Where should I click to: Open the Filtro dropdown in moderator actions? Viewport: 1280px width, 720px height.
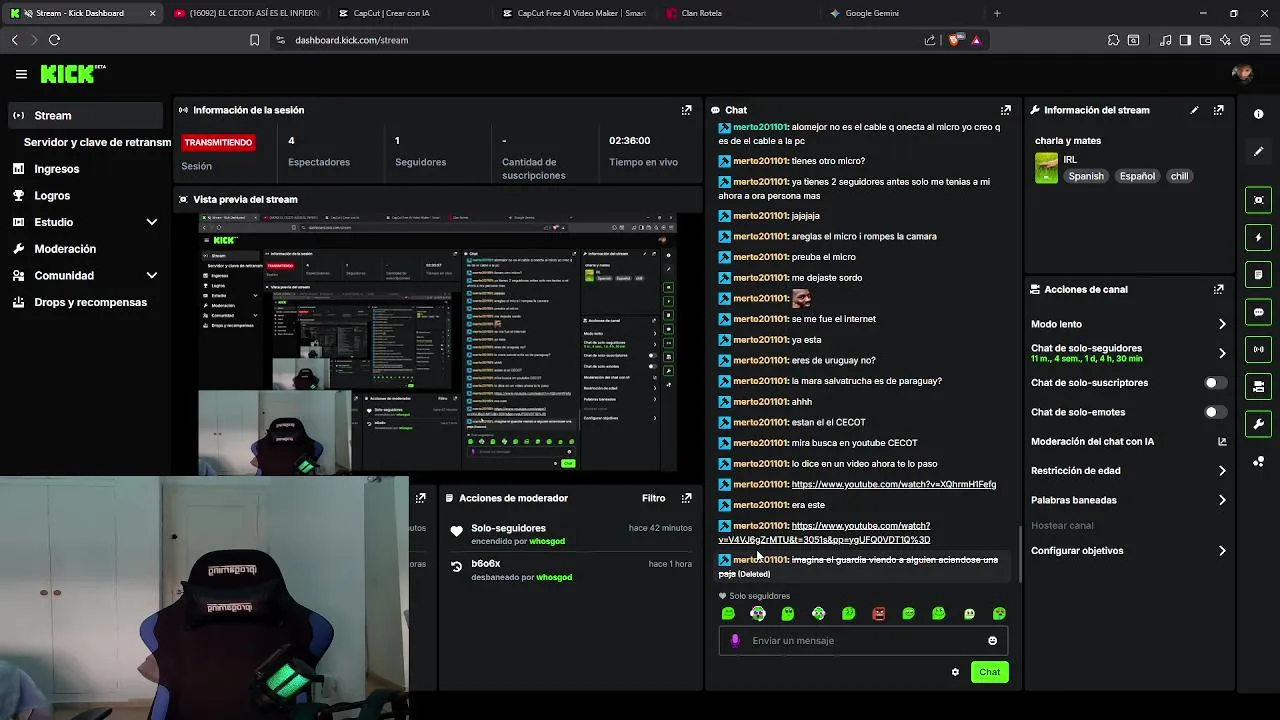[x=653, y=498]
